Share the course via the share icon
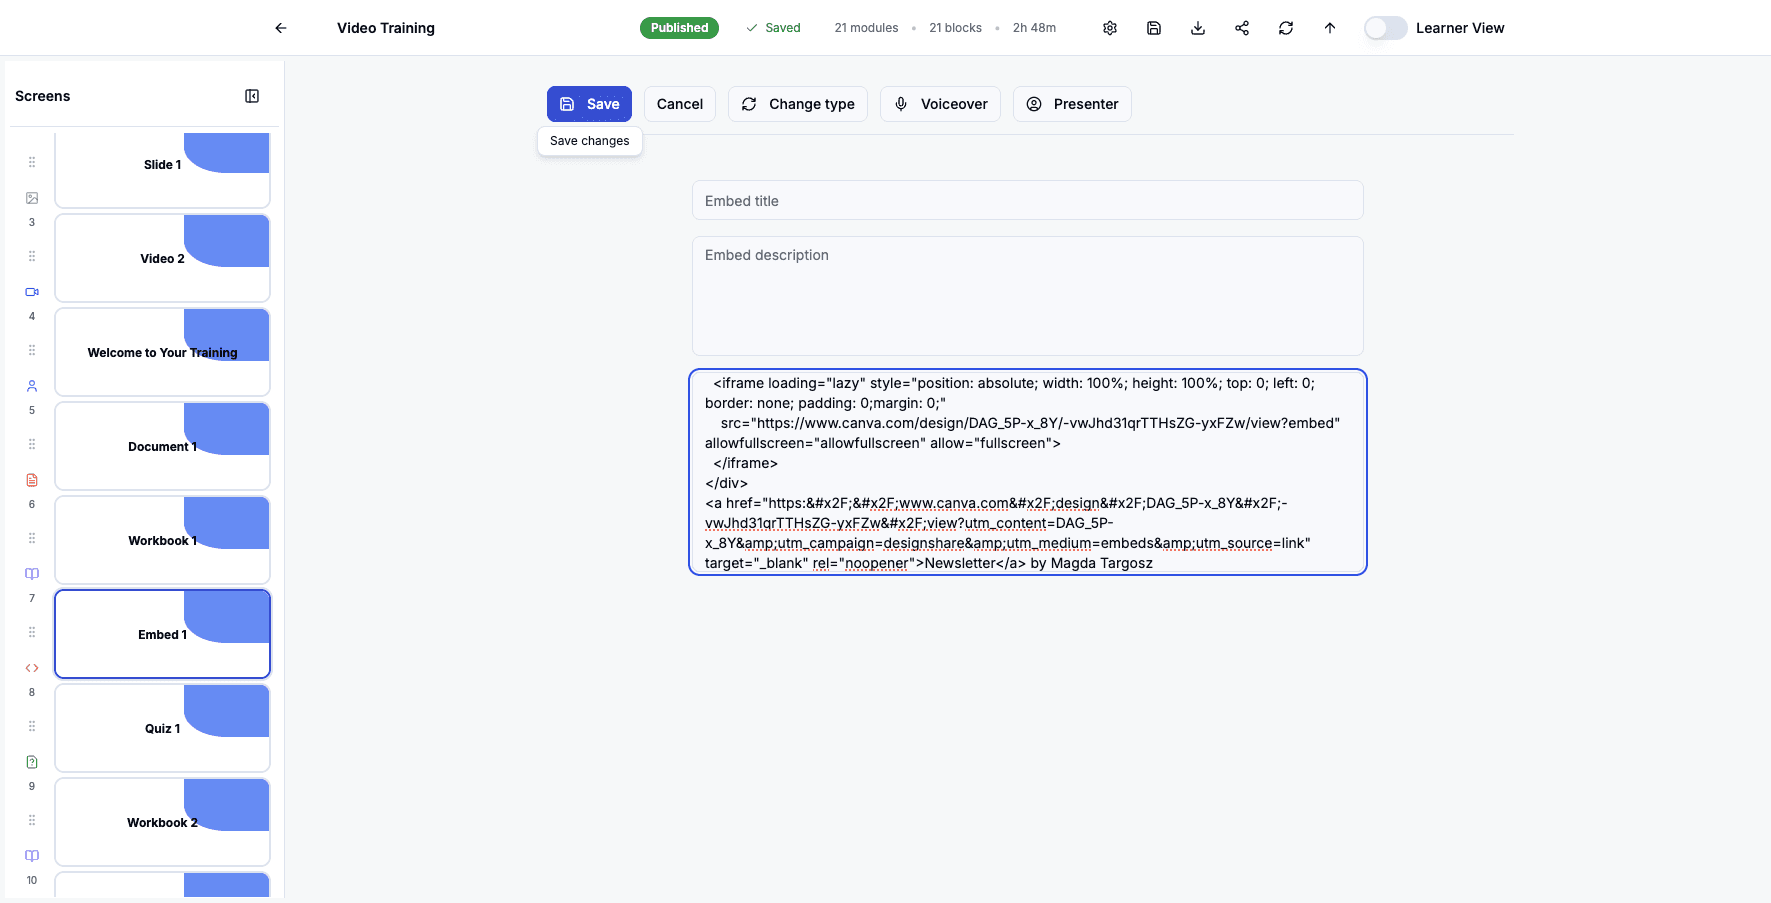1771x903 pixels. click(1241, 27)
